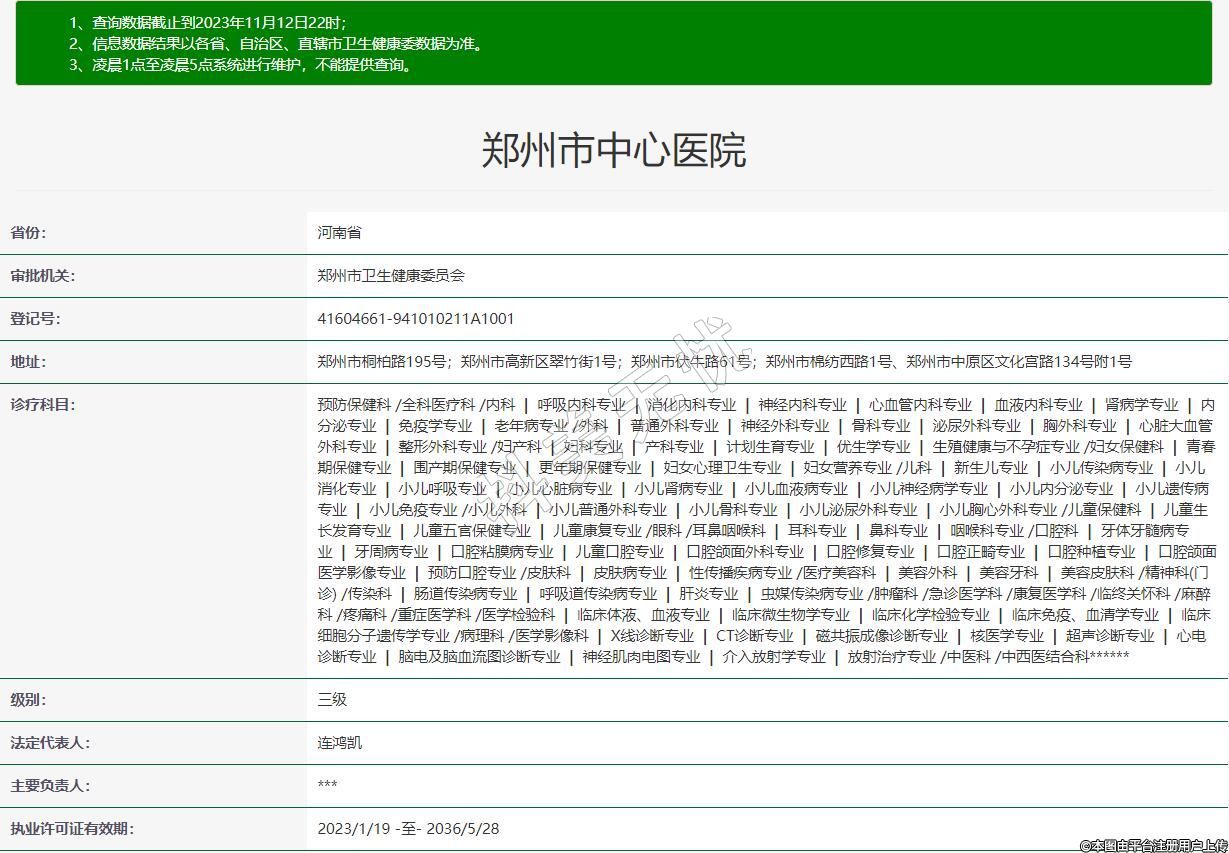
Task: Select the 省份 row label
Action: (28, 233)
